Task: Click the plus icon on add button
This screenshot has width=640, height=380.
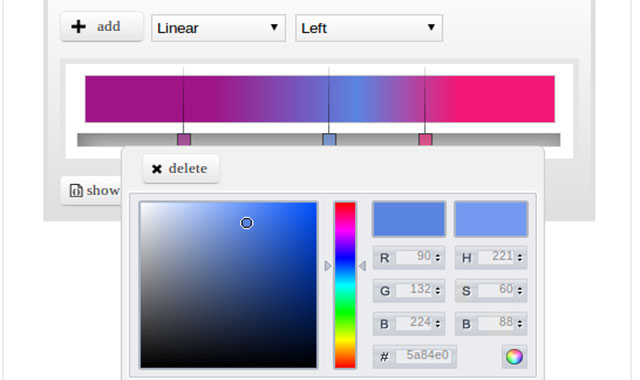Action: click(78, 27)
